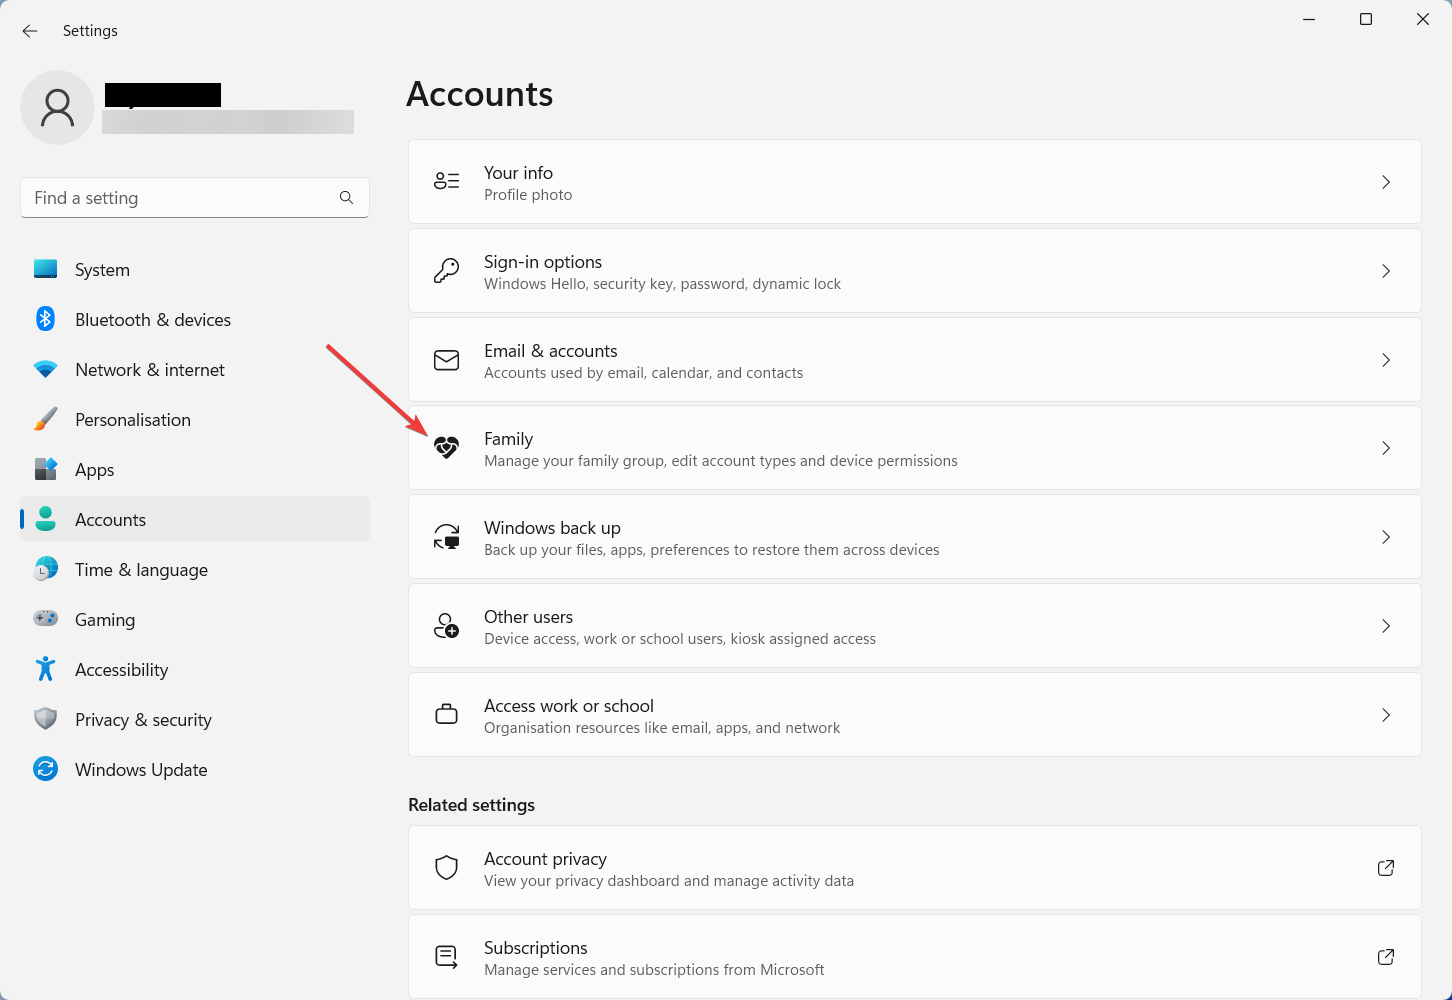Open Account privacy dashboard link

915,868
